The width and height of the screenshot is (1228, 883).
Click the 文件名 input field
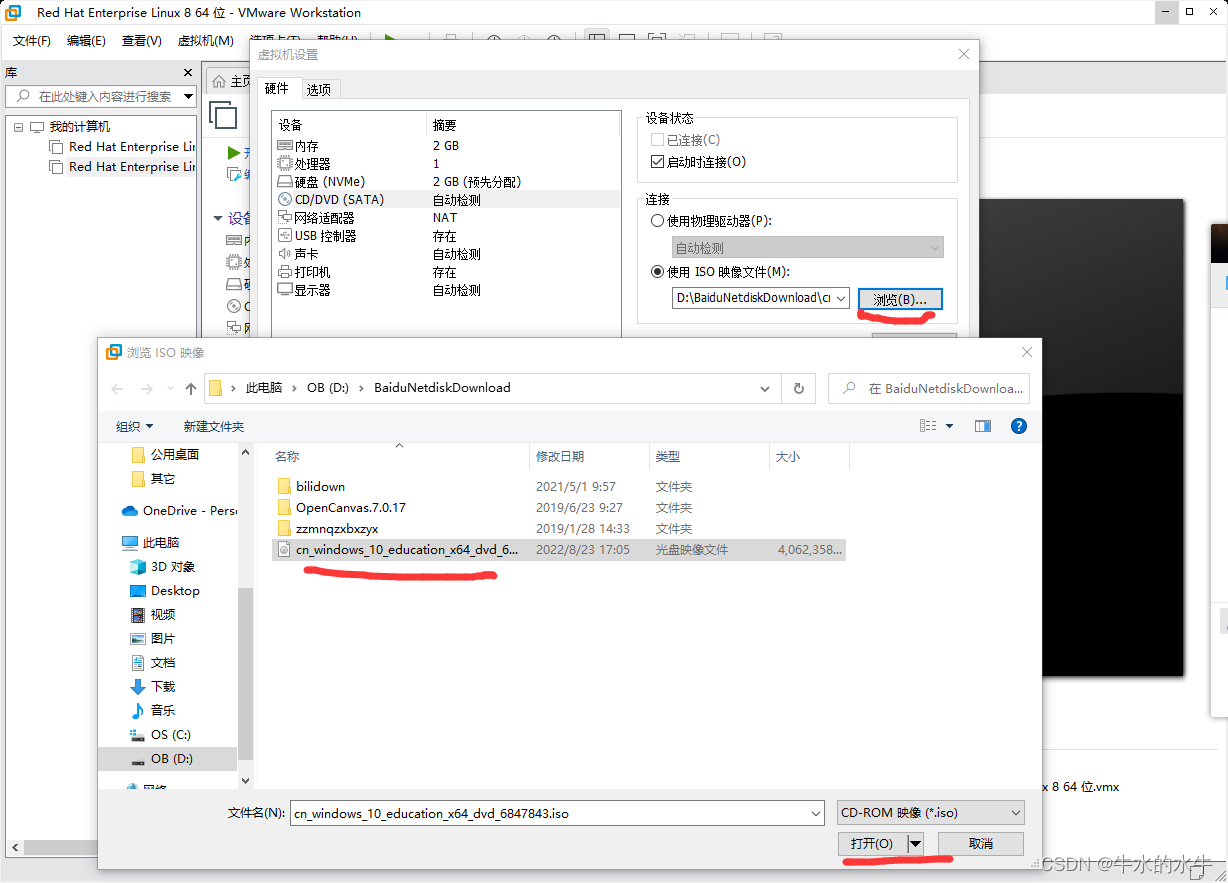(x=550, y=814)
